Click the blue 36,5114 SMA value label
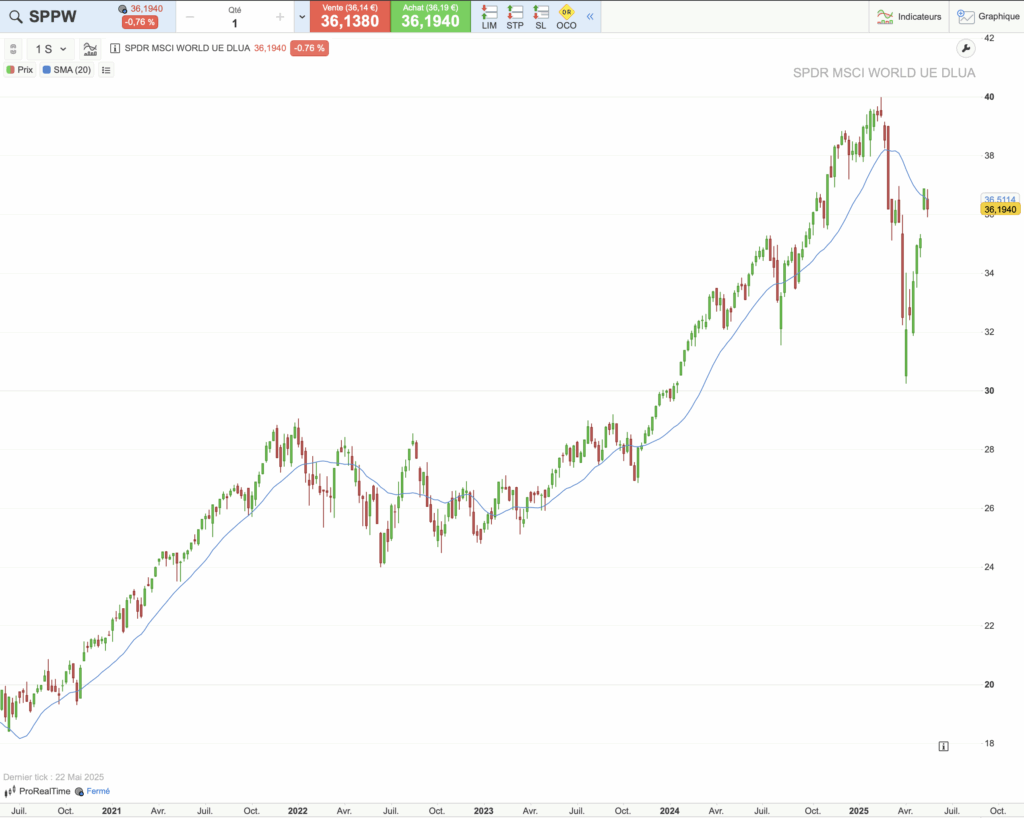 (1000, 199)
